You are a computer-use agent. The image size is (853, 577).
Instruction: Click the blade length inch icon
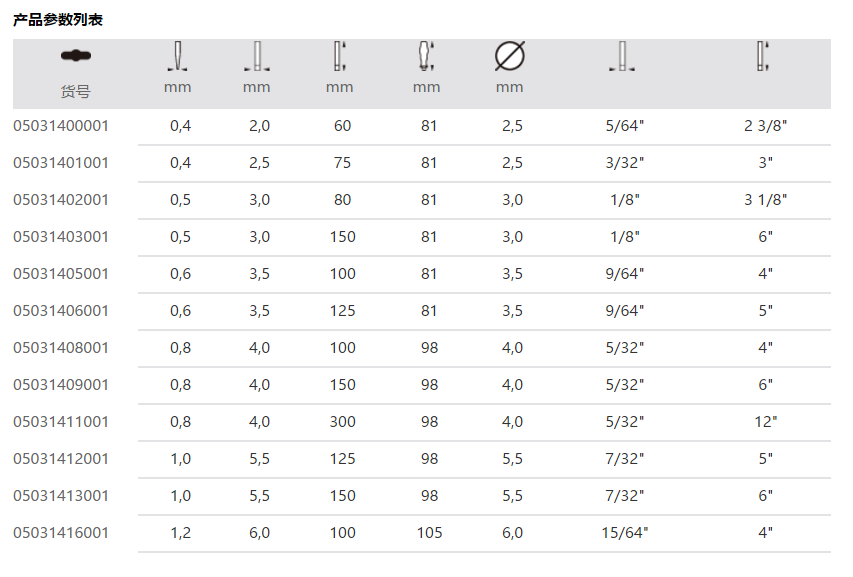764,57
